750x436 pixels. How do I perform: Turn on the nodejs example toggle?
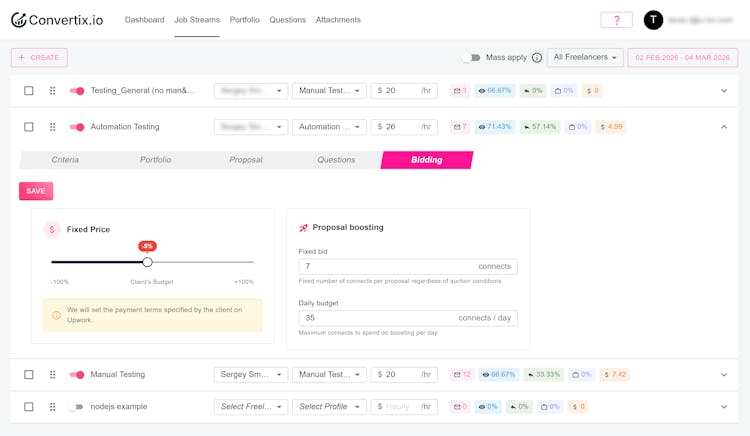(76, 407)
